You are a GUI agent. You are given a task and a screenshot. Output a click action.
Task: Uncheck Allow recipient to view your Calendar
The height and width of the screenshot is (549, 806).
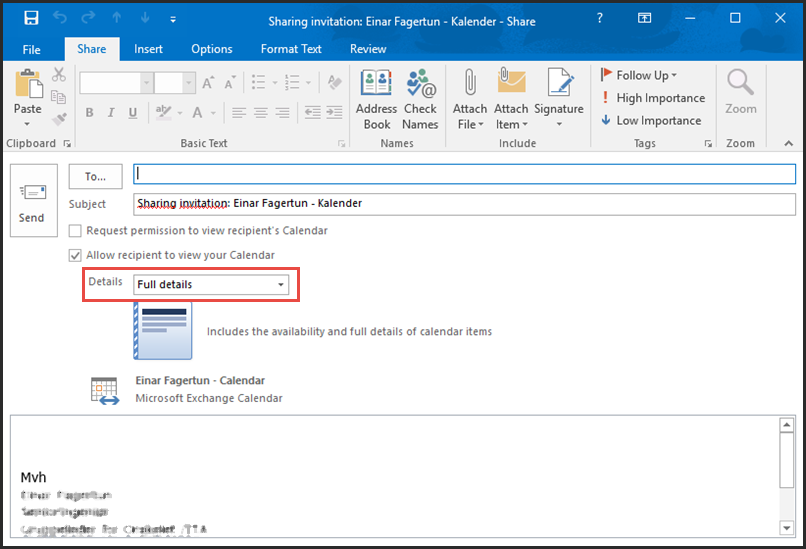coord(76,255)
